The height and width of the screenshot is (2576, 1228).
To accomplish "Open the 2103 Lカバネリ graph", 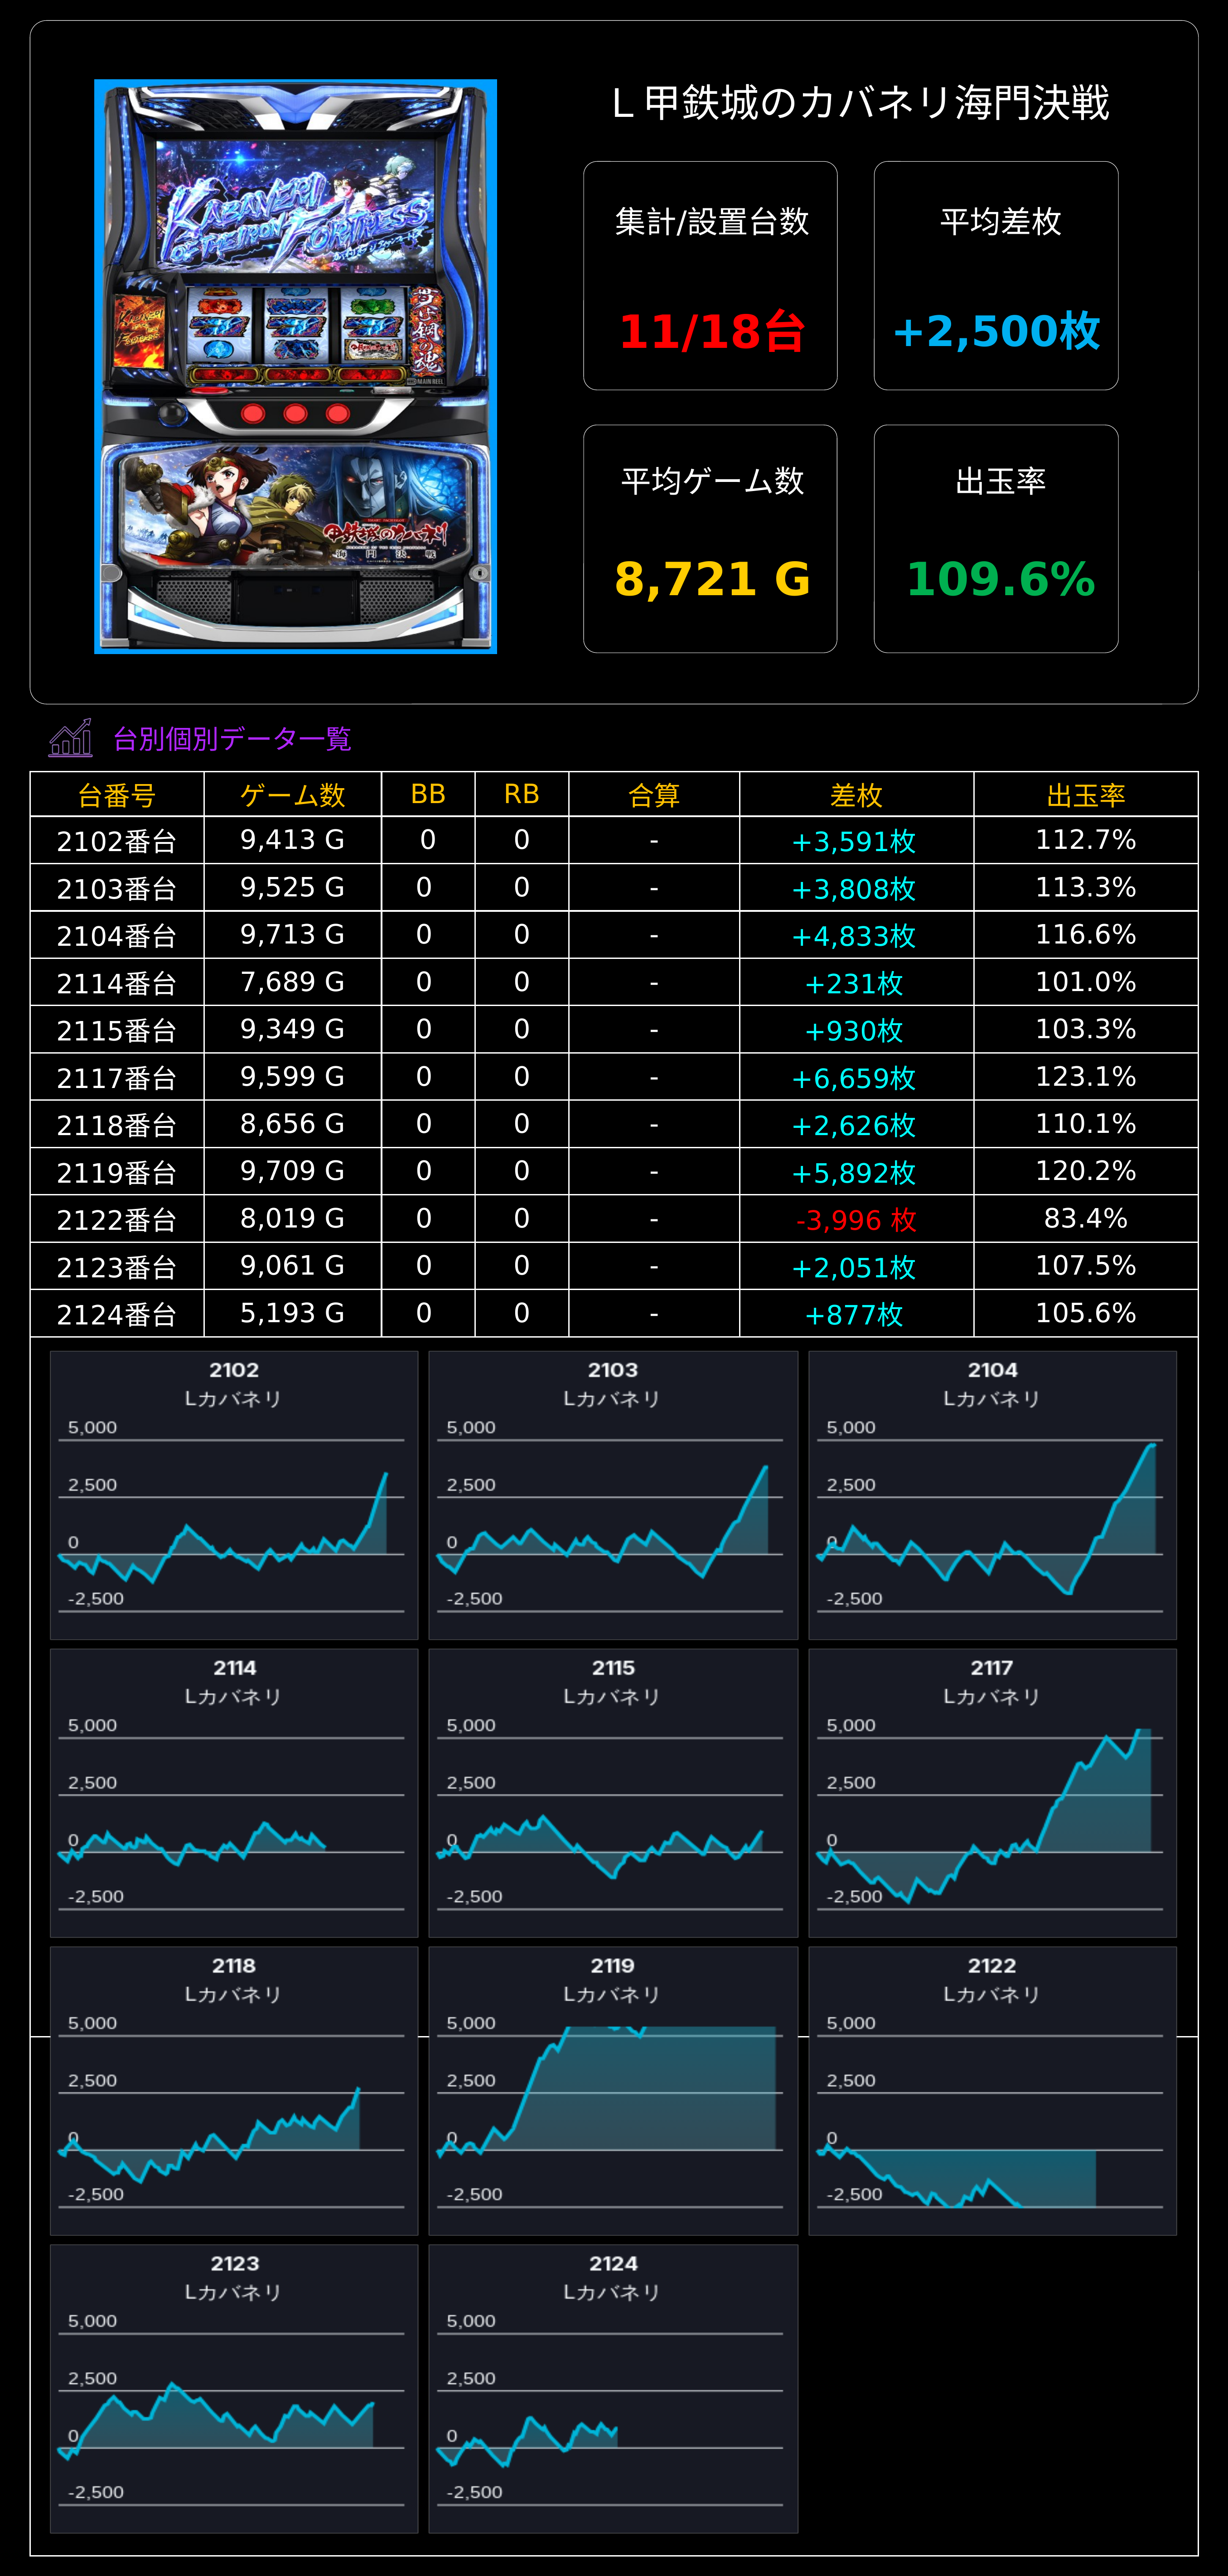I will click(613, 1494).
